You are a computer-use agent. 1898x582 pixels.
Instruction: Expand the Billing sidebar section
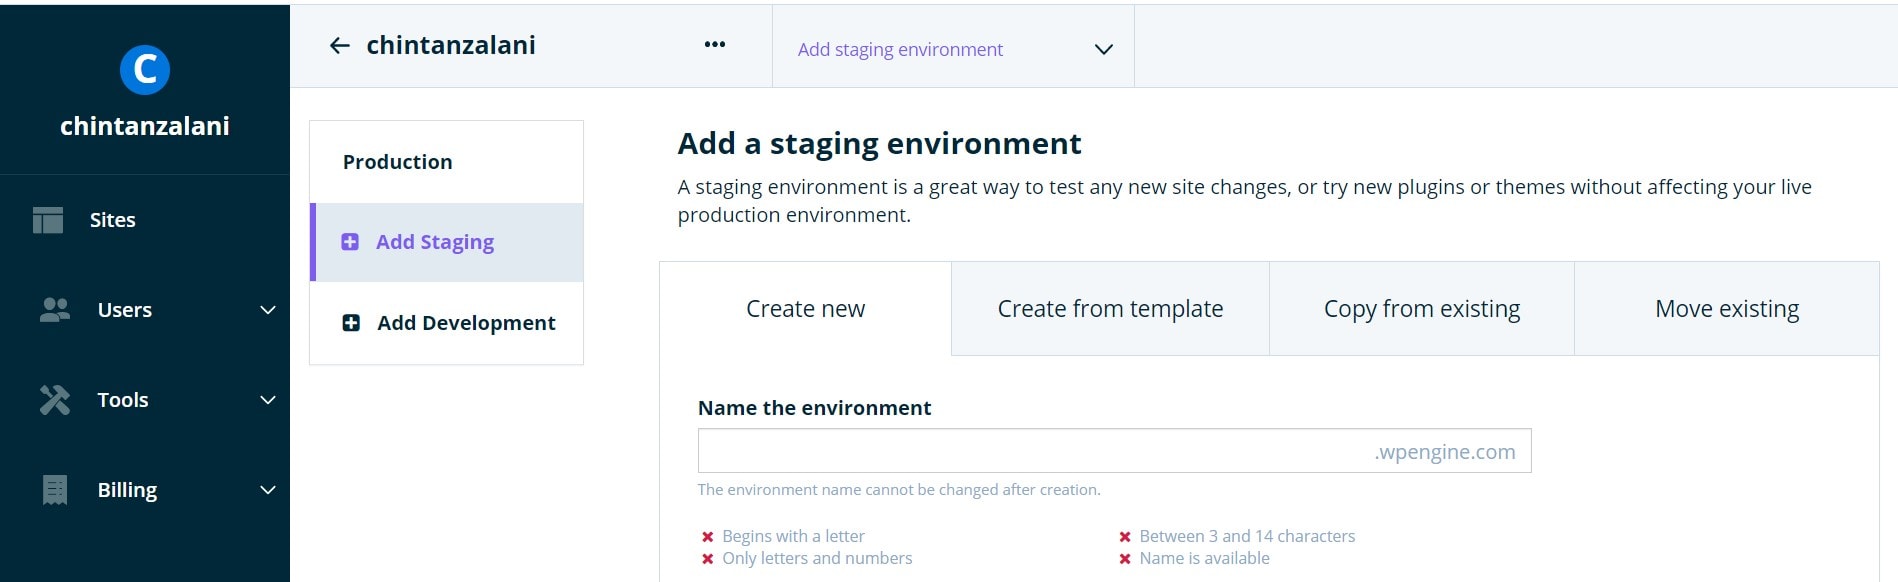click(x=267, y=490)
